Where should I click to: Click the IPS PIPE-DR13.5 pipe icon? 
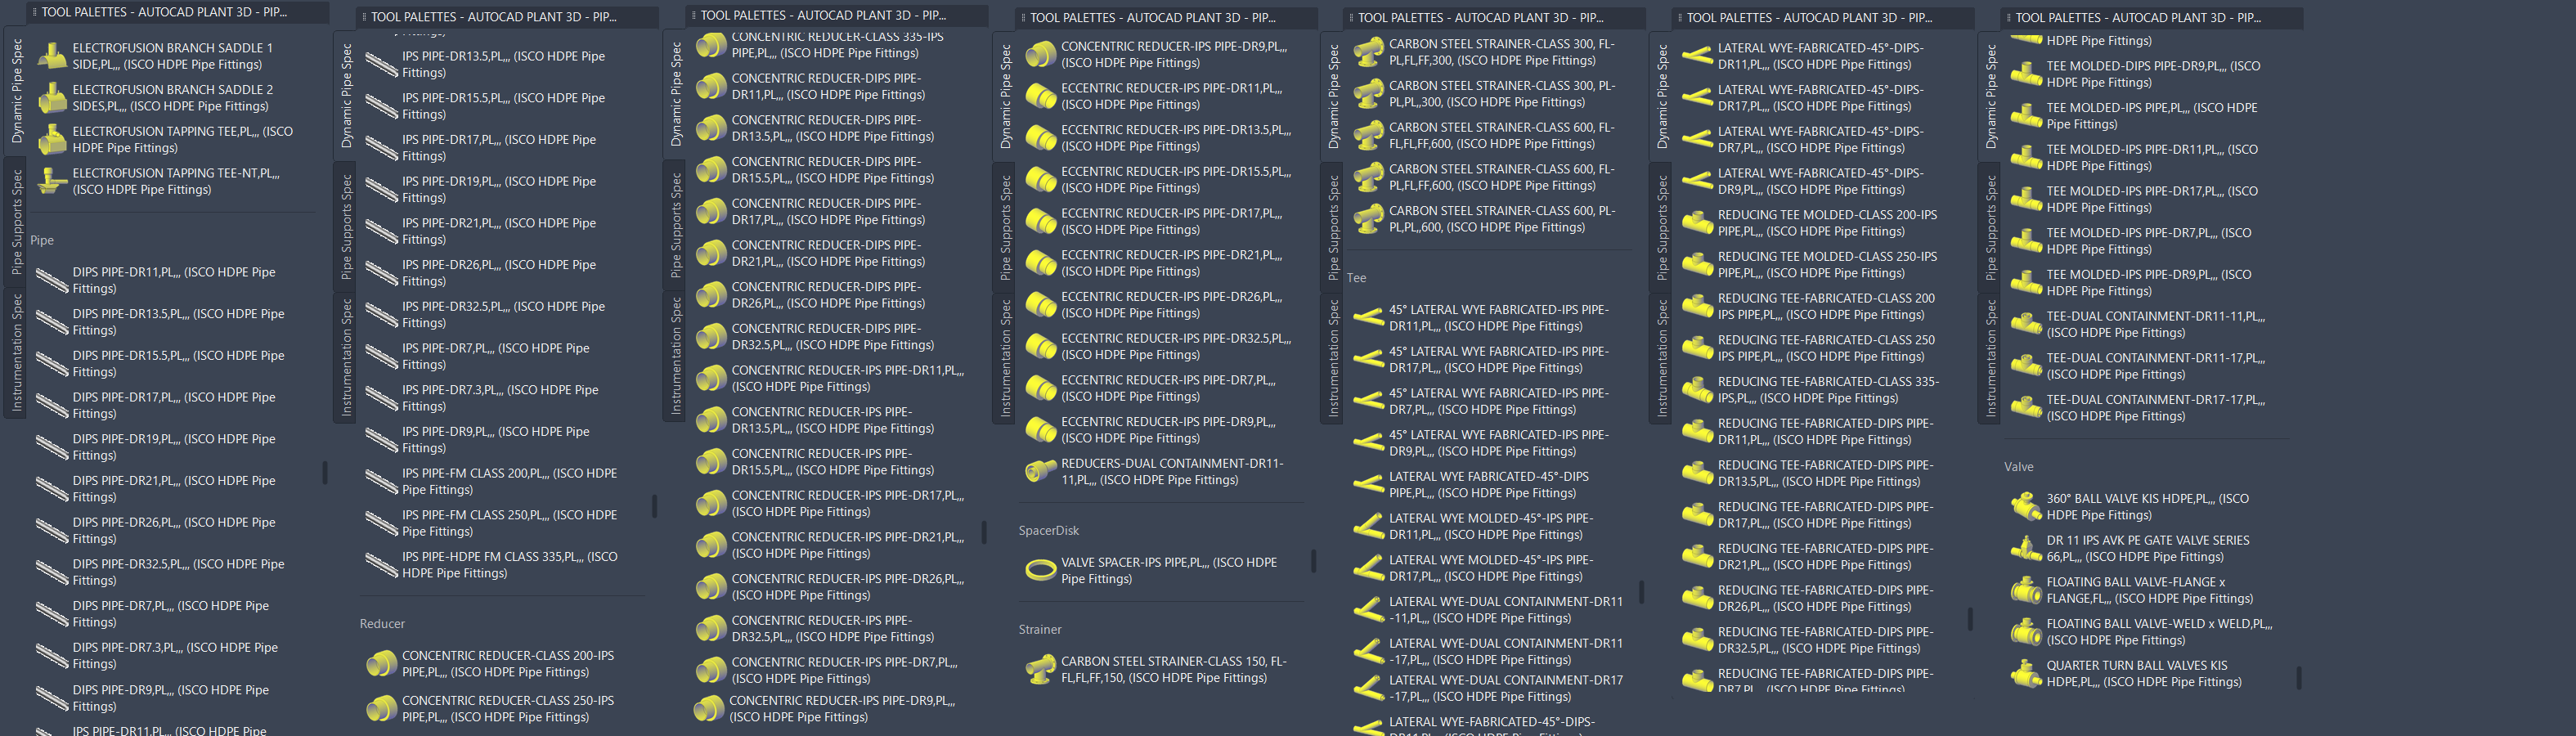(381, 64)
